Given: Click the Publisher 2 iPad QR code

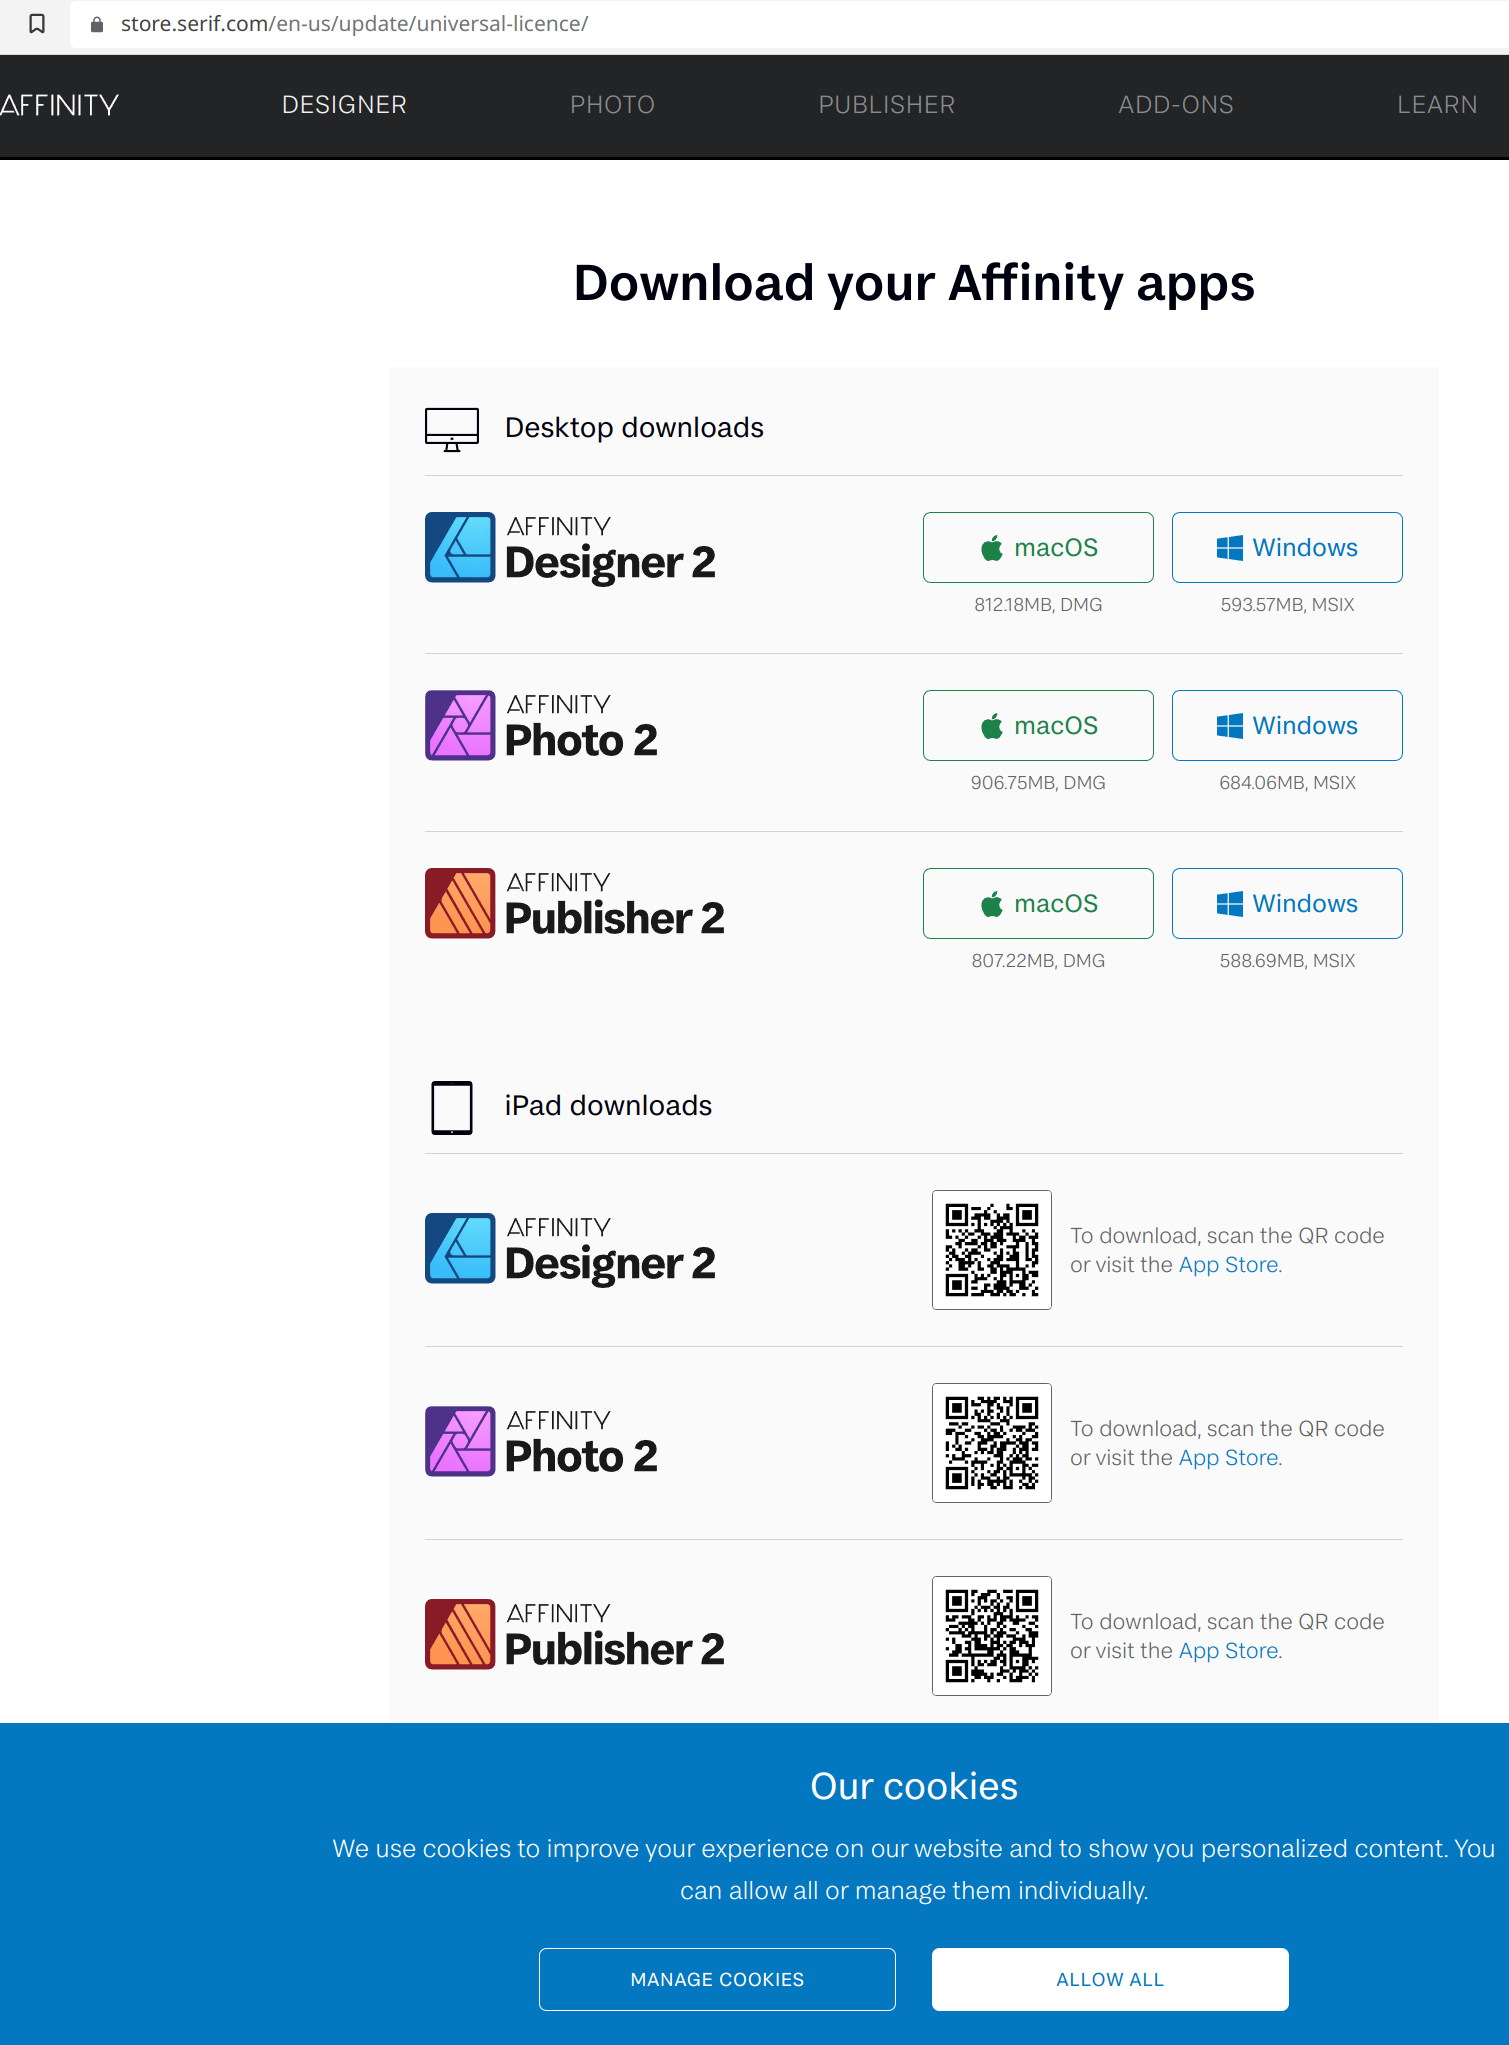Looking at the screenshot, I should tap(992, 1636).
